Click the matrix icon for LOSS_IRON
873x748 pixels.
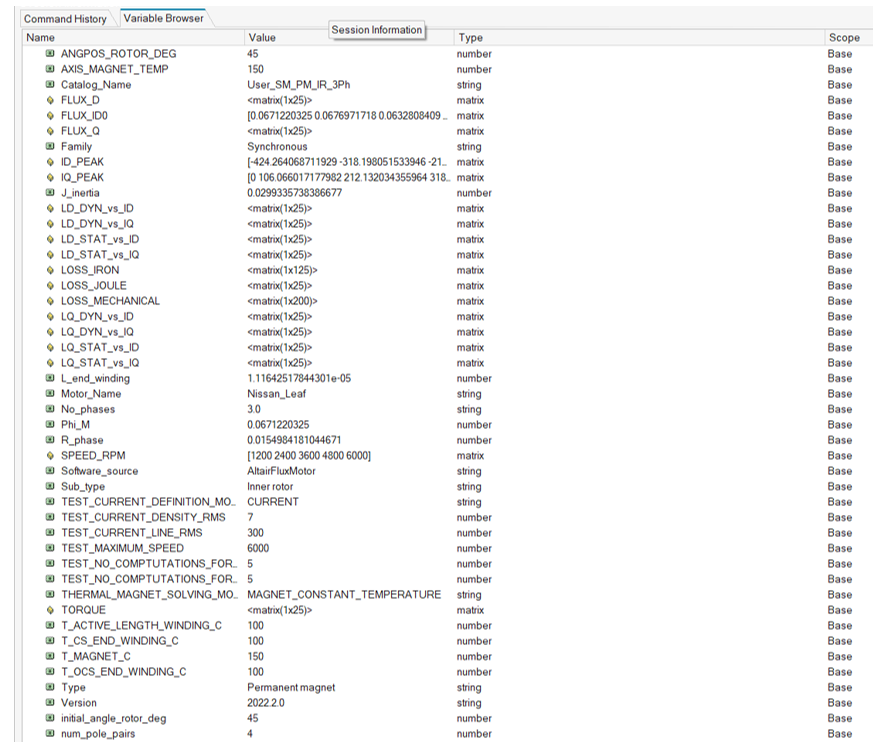tap(50, 270)
